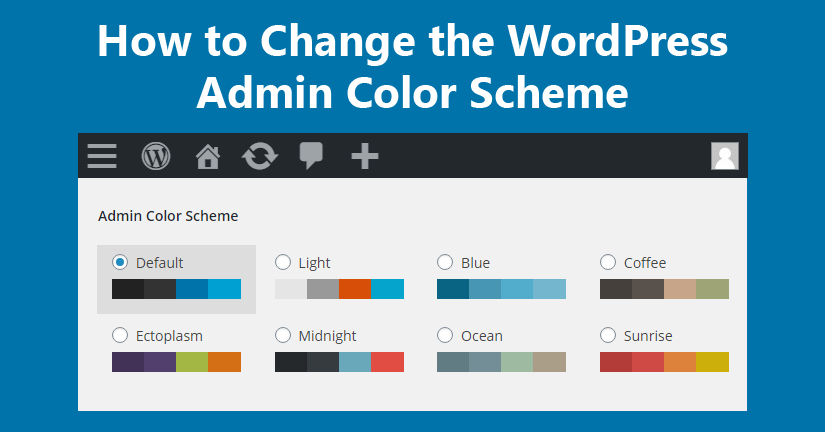Viewport: 825px width, 432px height.
Task: Click the WordPress logo icon
Action: 156,156
